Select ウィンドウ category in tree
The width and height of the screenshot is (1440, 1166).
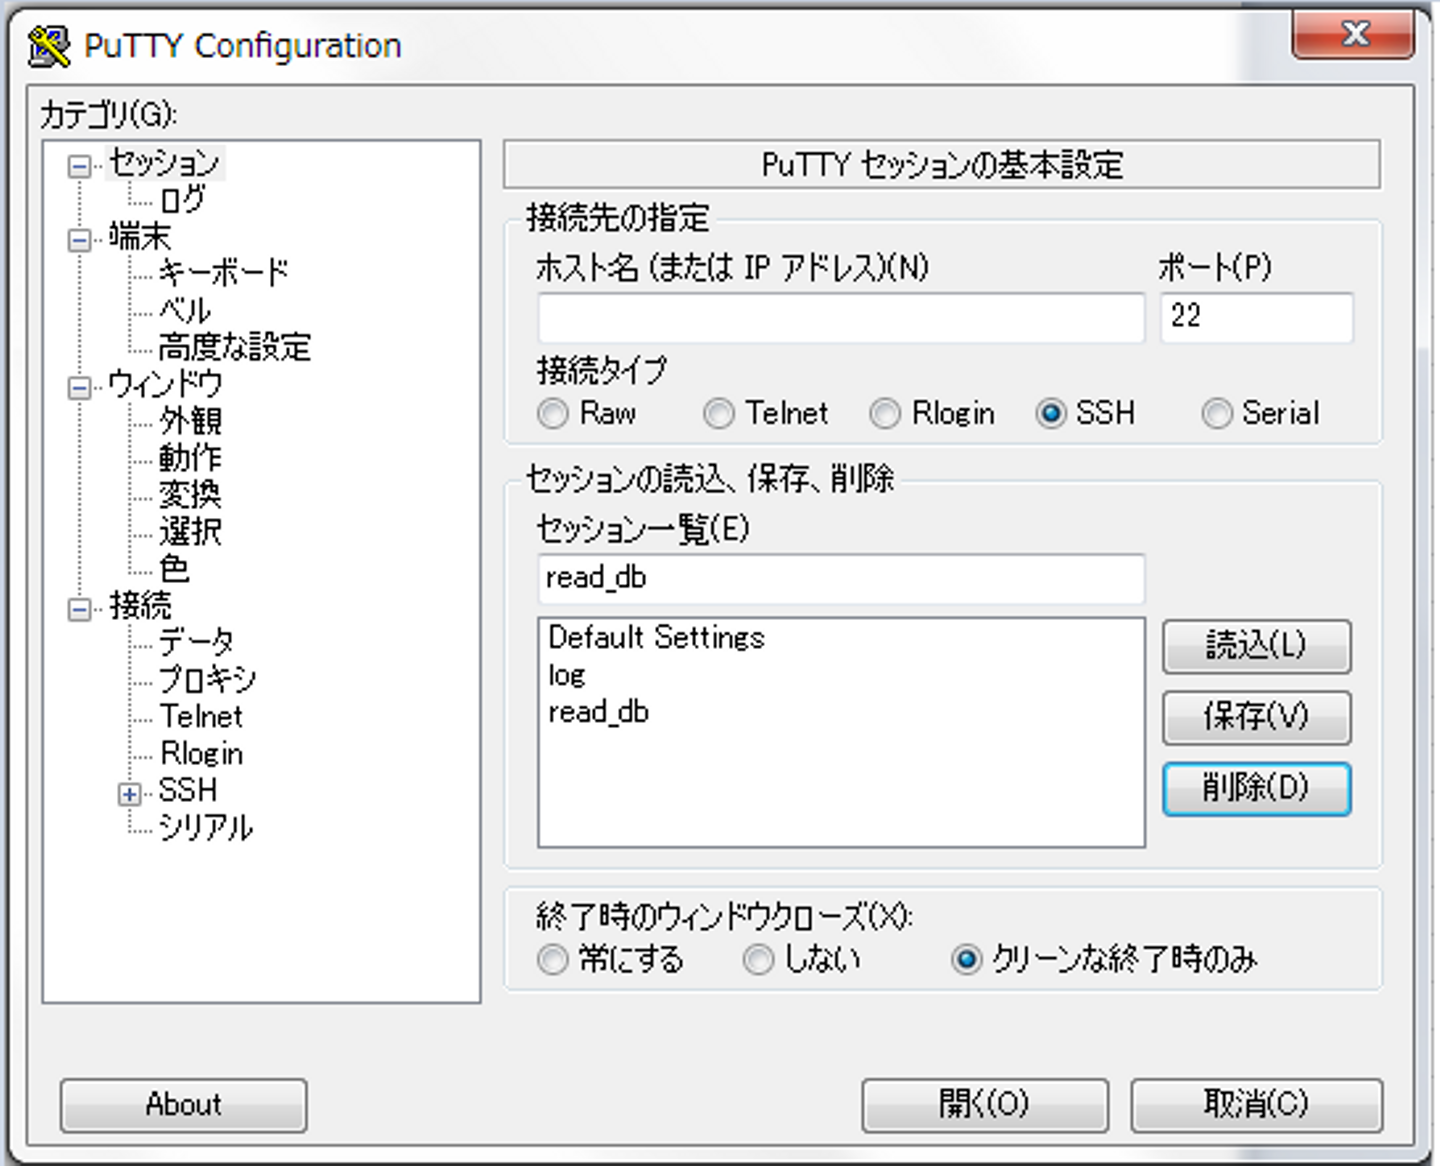165,384
